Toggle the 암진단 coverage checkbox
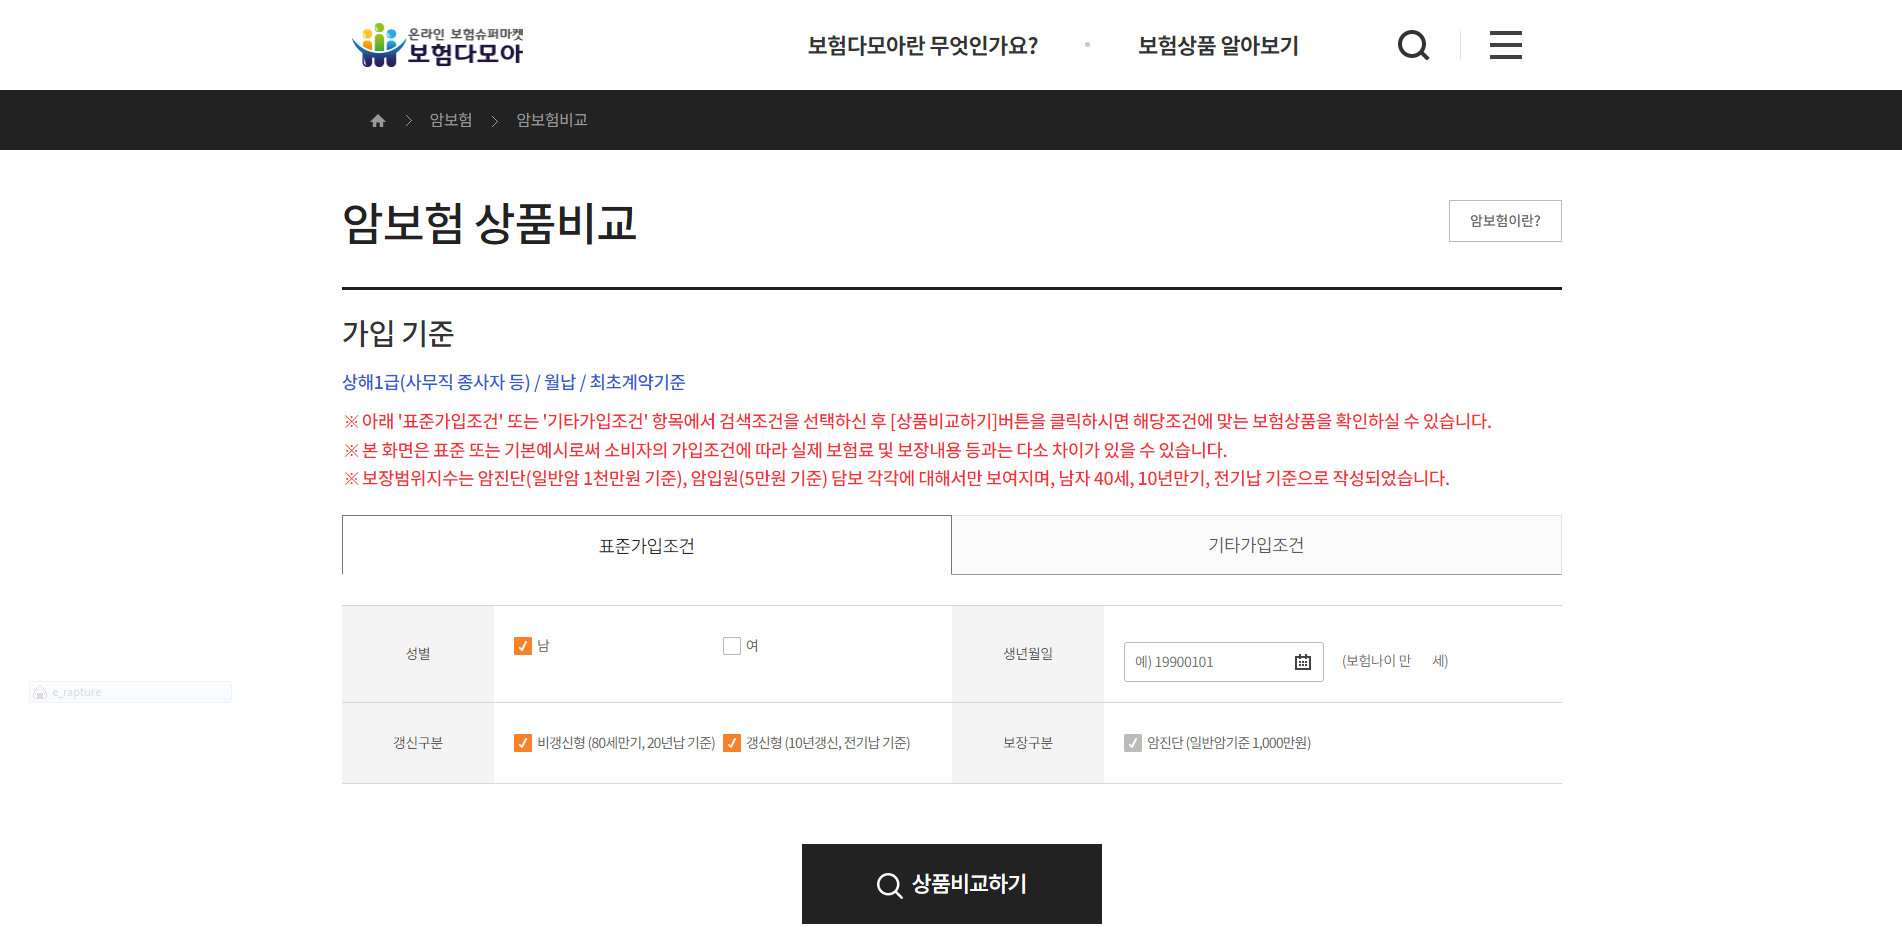Screen dimensions: 1902x934 click(1132, 743)
